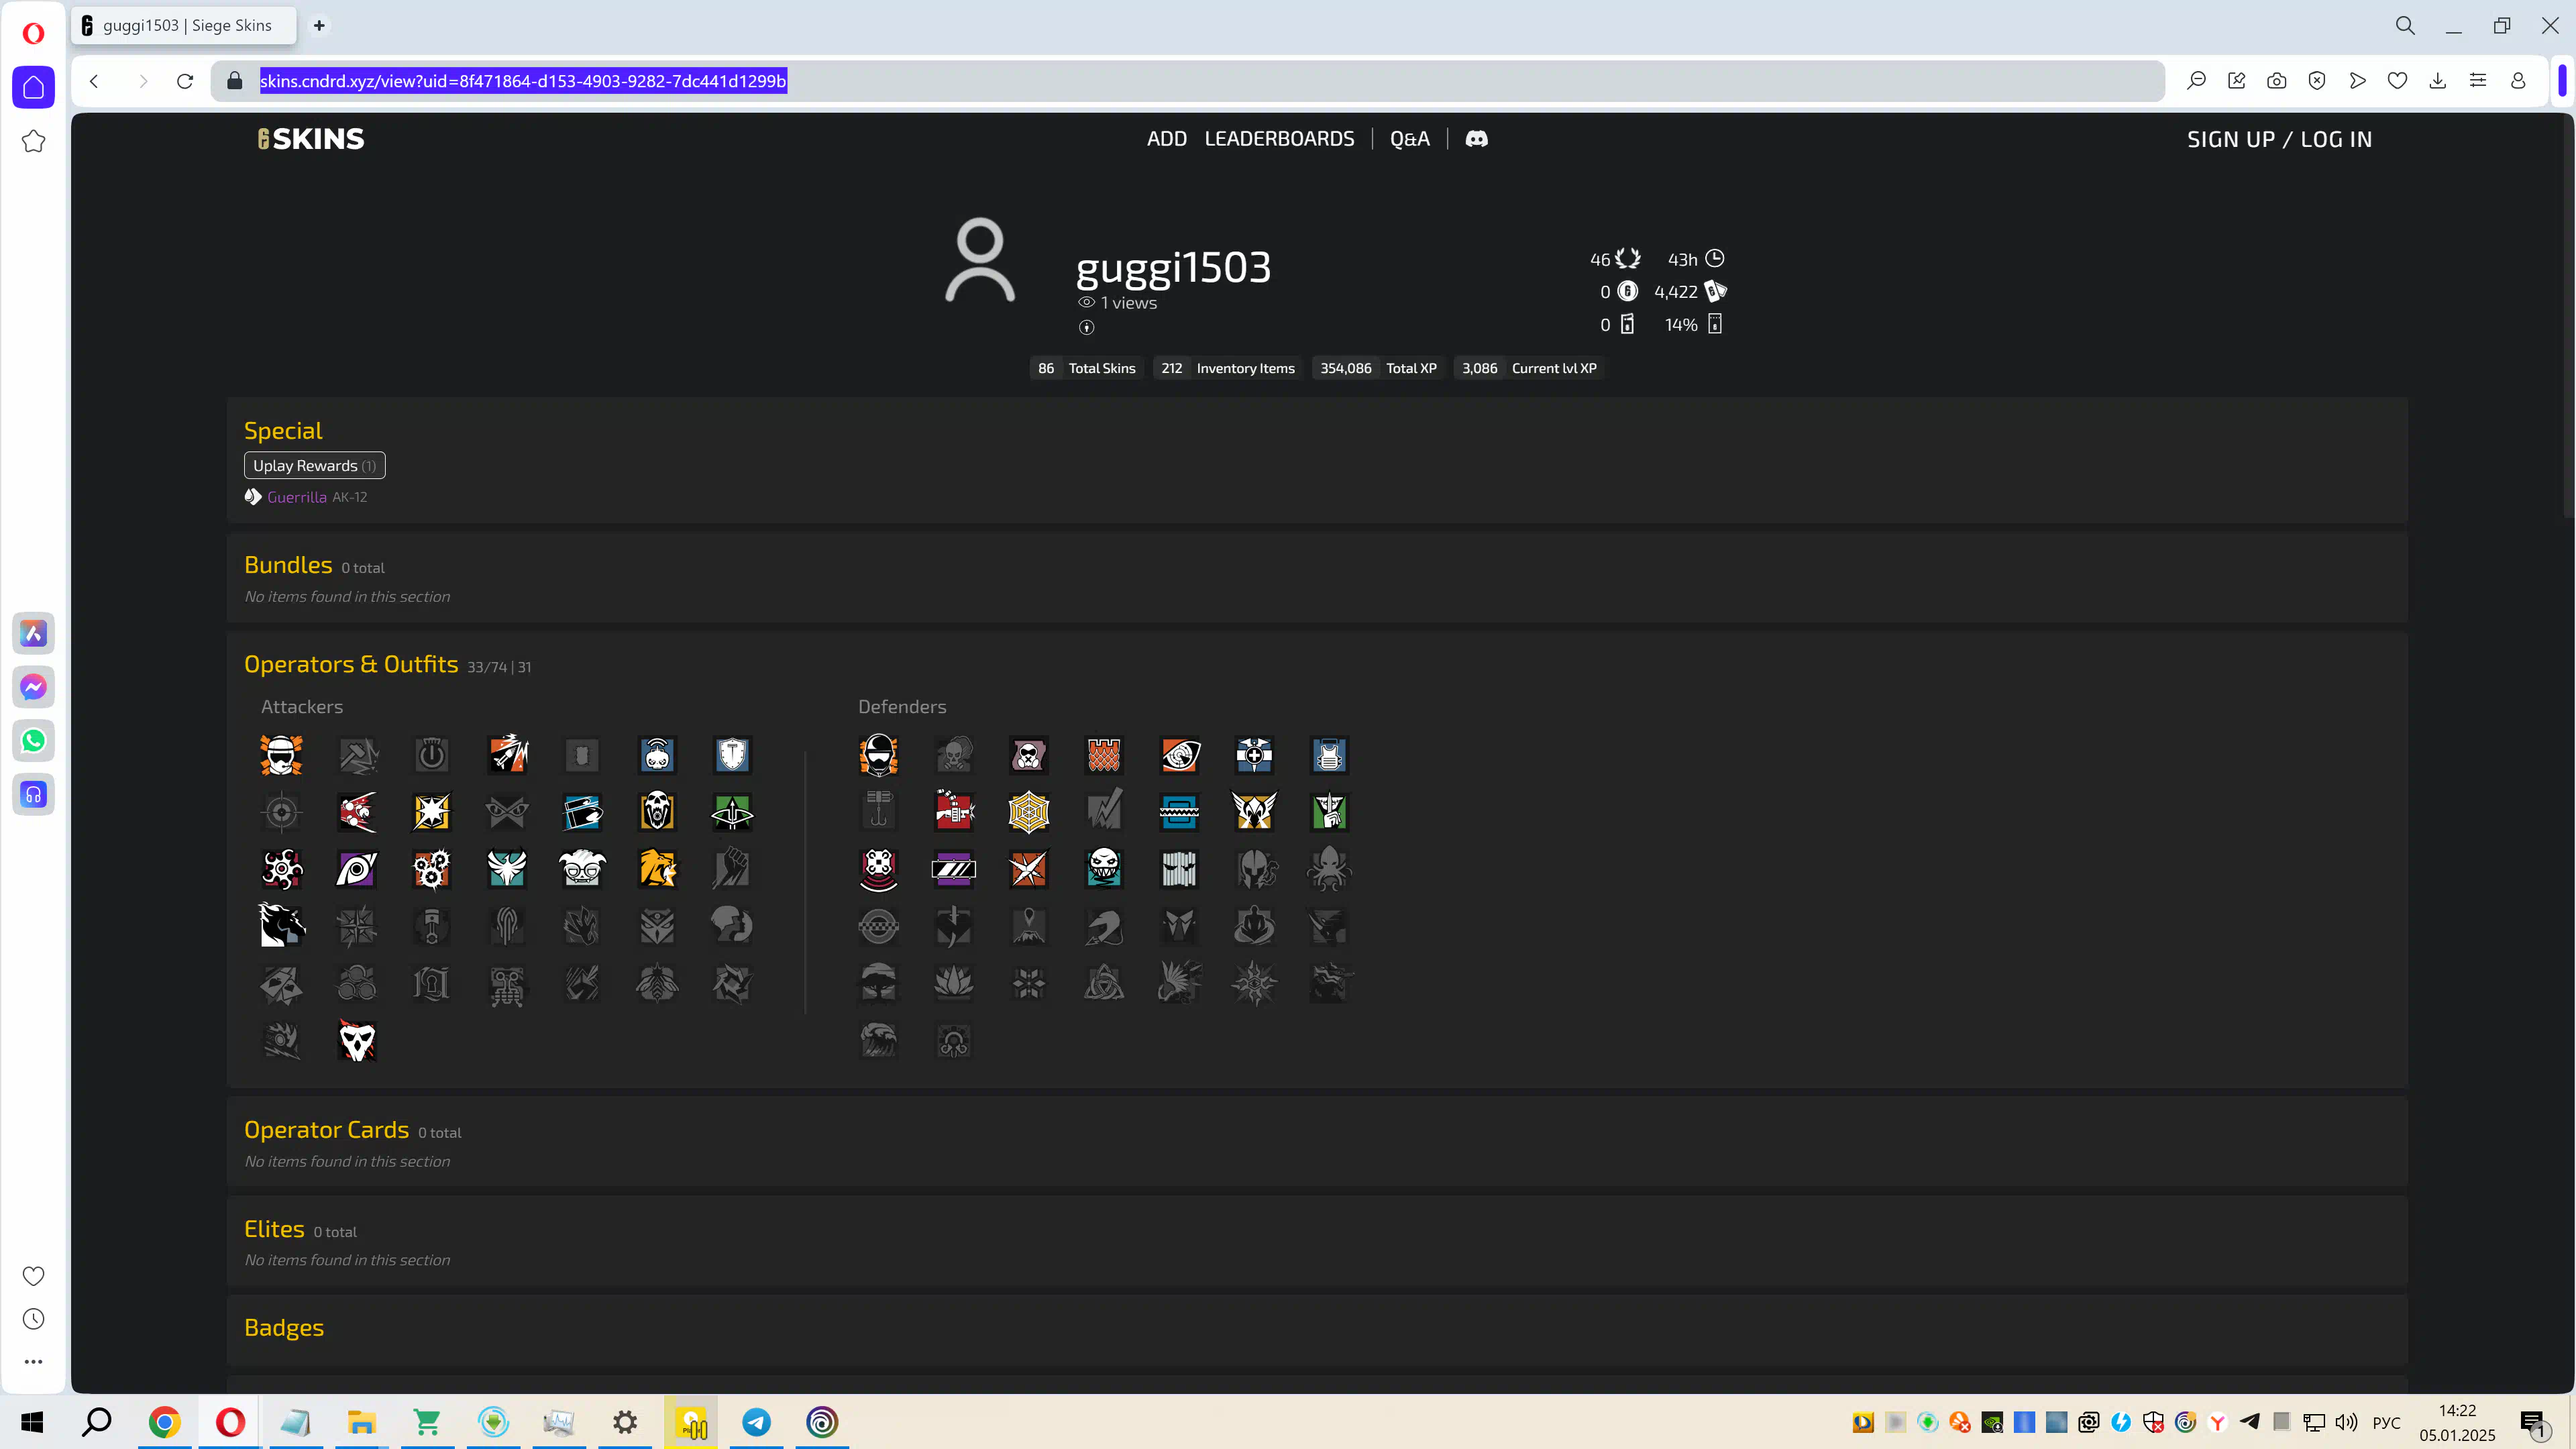Click the '354,086 Total XP' stat badge
This screenshot has height=1449, width=2576.
pos(1378,368)
